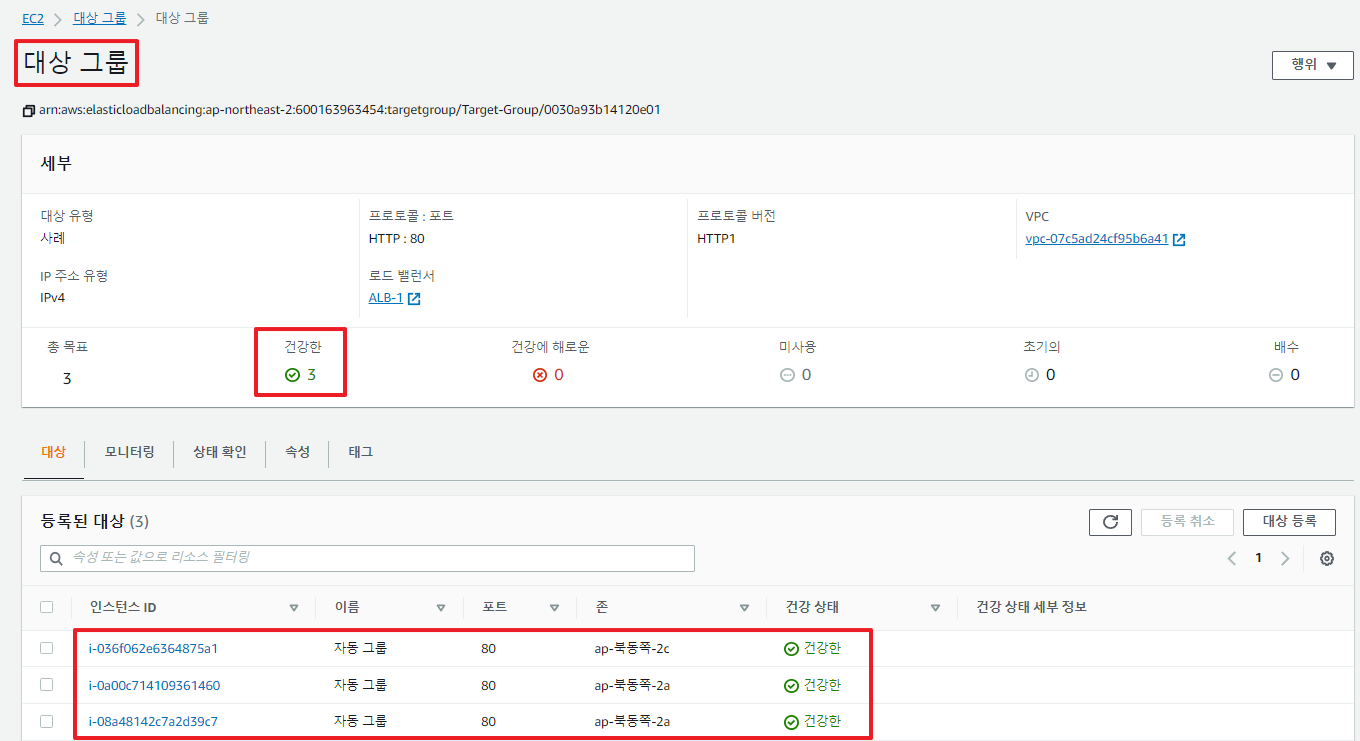Sort by 포트 column arrow
The image size is (1360, 741).
554,608
